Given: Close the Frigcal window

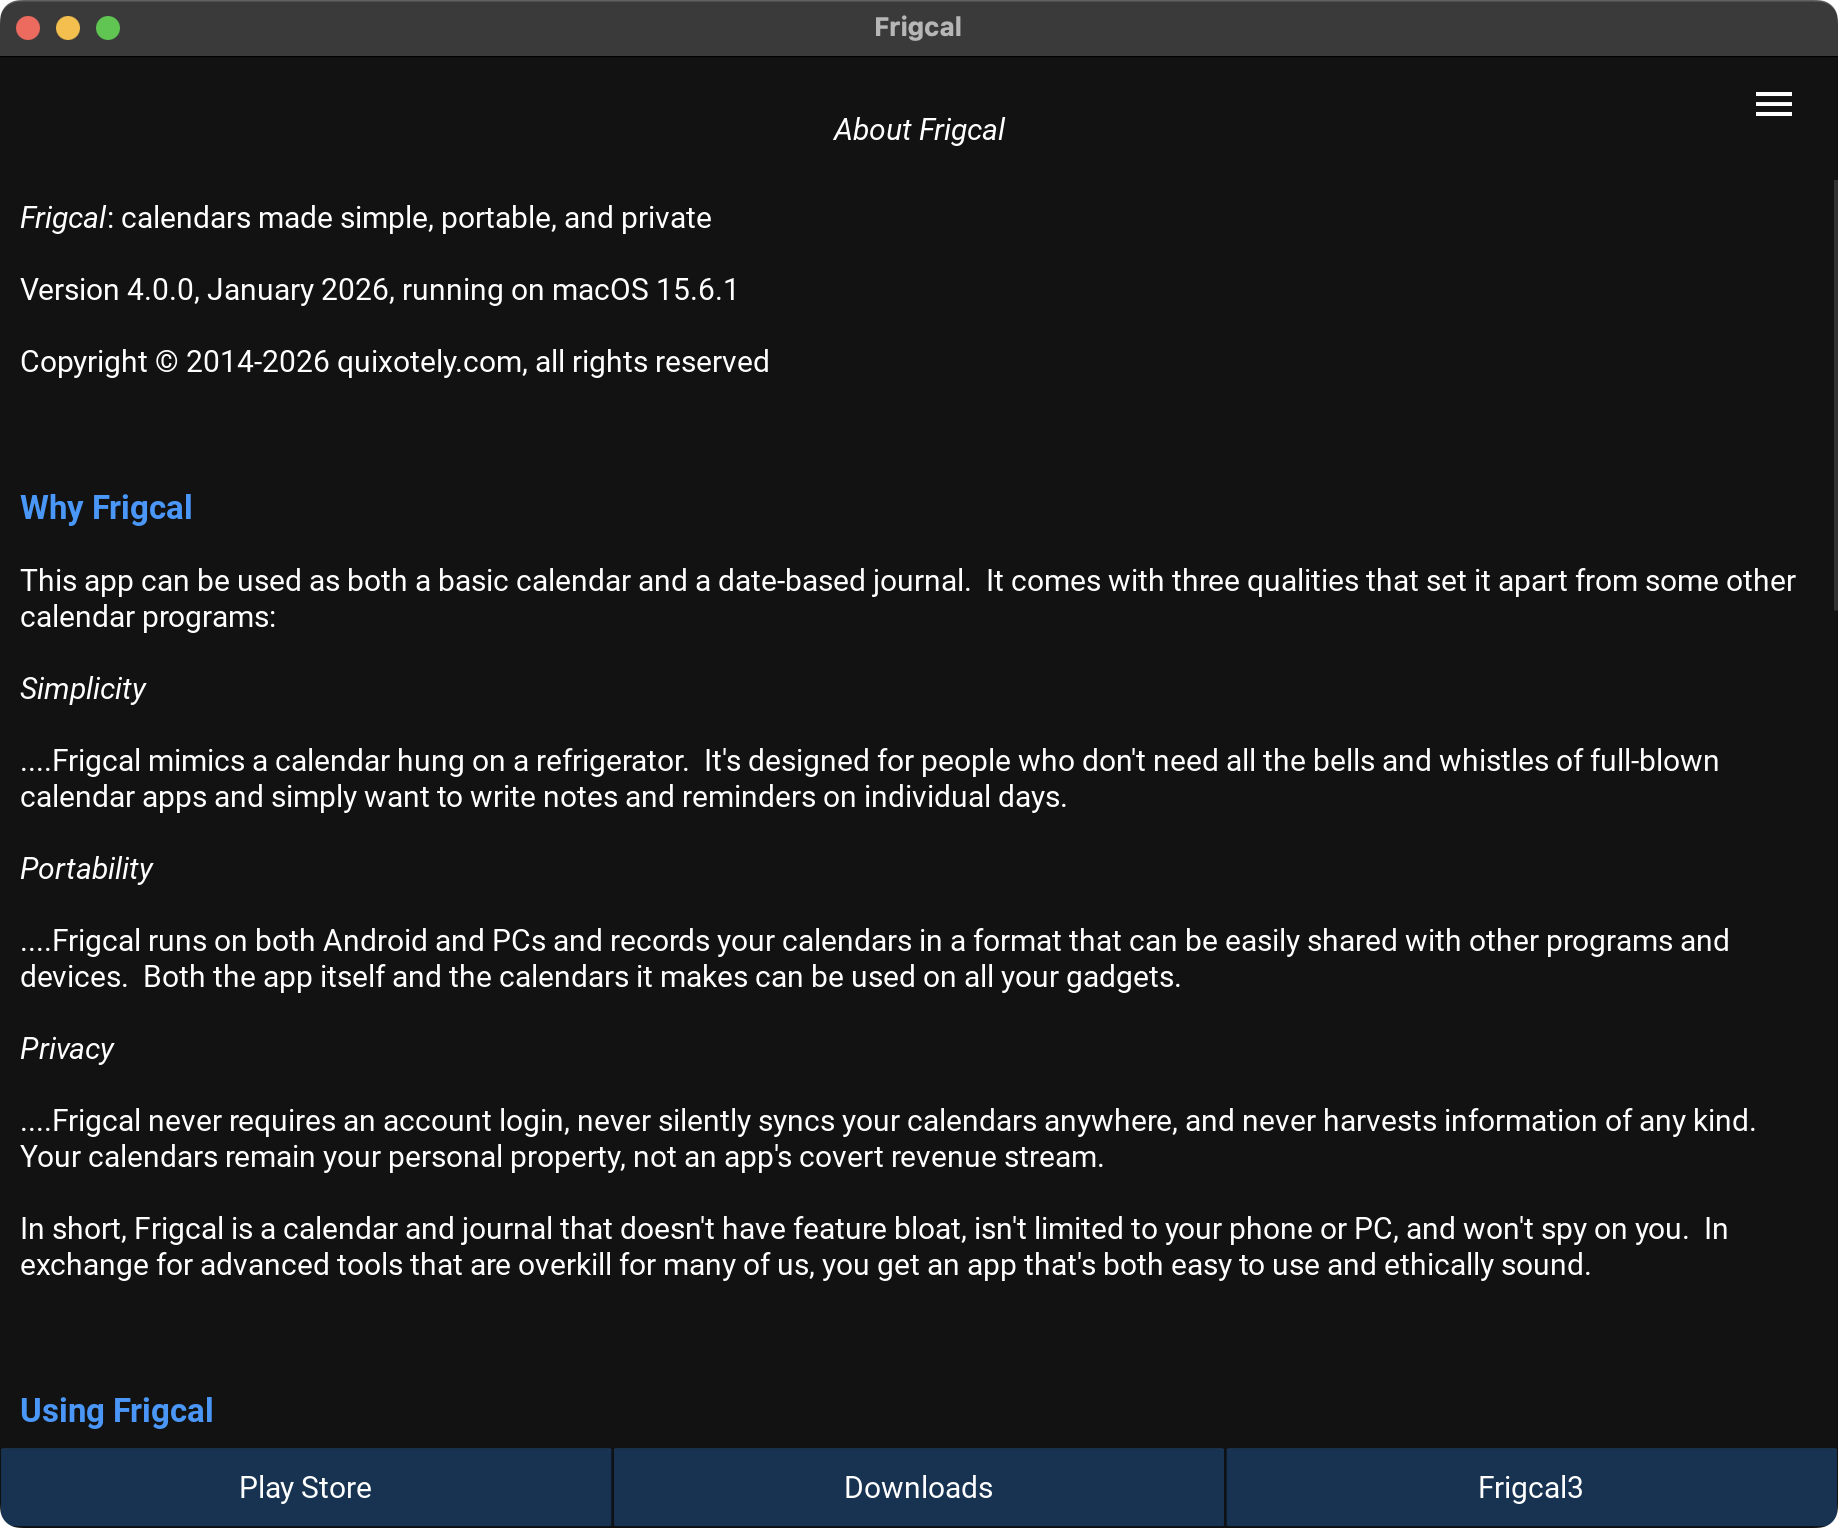Looking at the screenshot, I should (28, 28).
